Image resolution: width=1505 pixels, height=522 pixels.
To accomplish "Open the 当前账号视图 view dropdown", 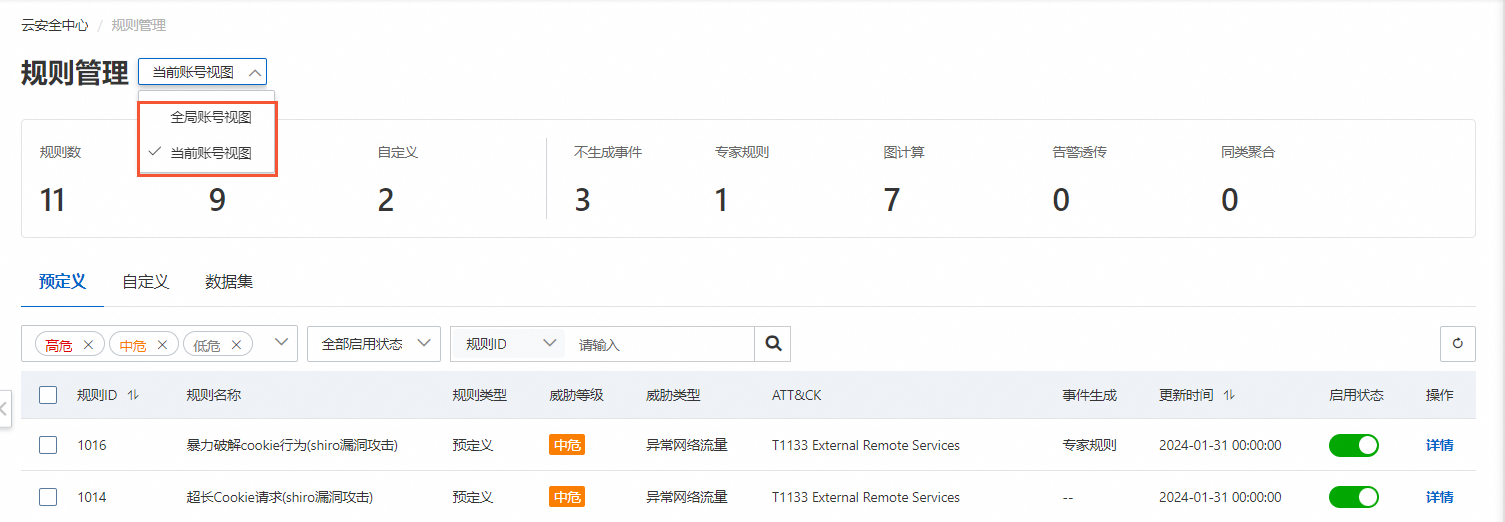I will click(x=202, y=72).
